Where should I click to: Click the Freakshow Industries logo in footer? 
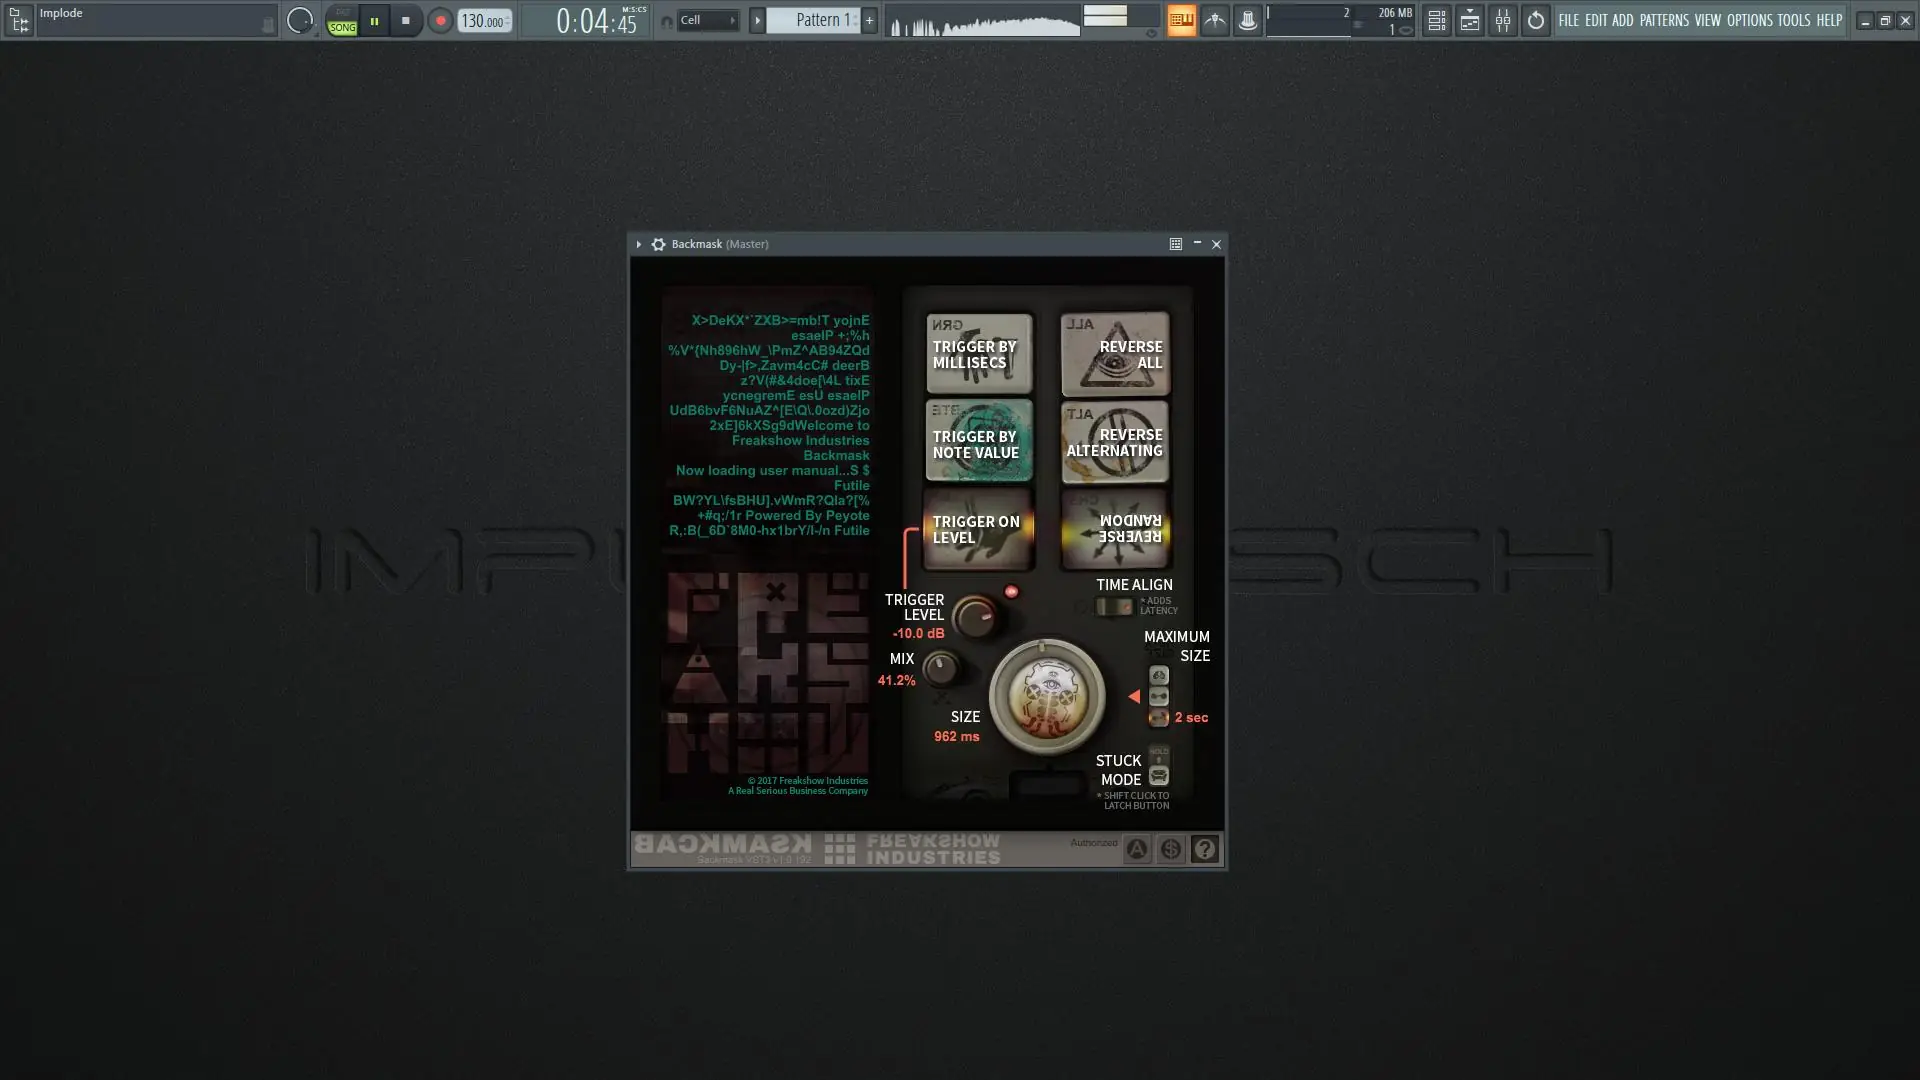pyautogui.click(x=912, y=849)
